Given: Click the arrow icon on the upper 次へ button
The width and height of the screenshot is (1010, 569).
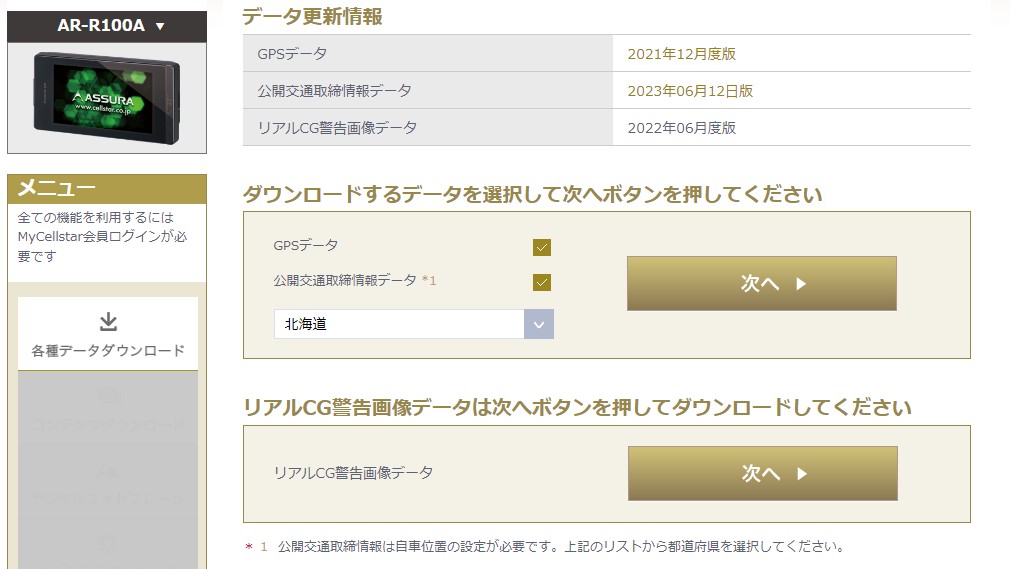Looking at the screenshot, I should [x=801, y=284].
